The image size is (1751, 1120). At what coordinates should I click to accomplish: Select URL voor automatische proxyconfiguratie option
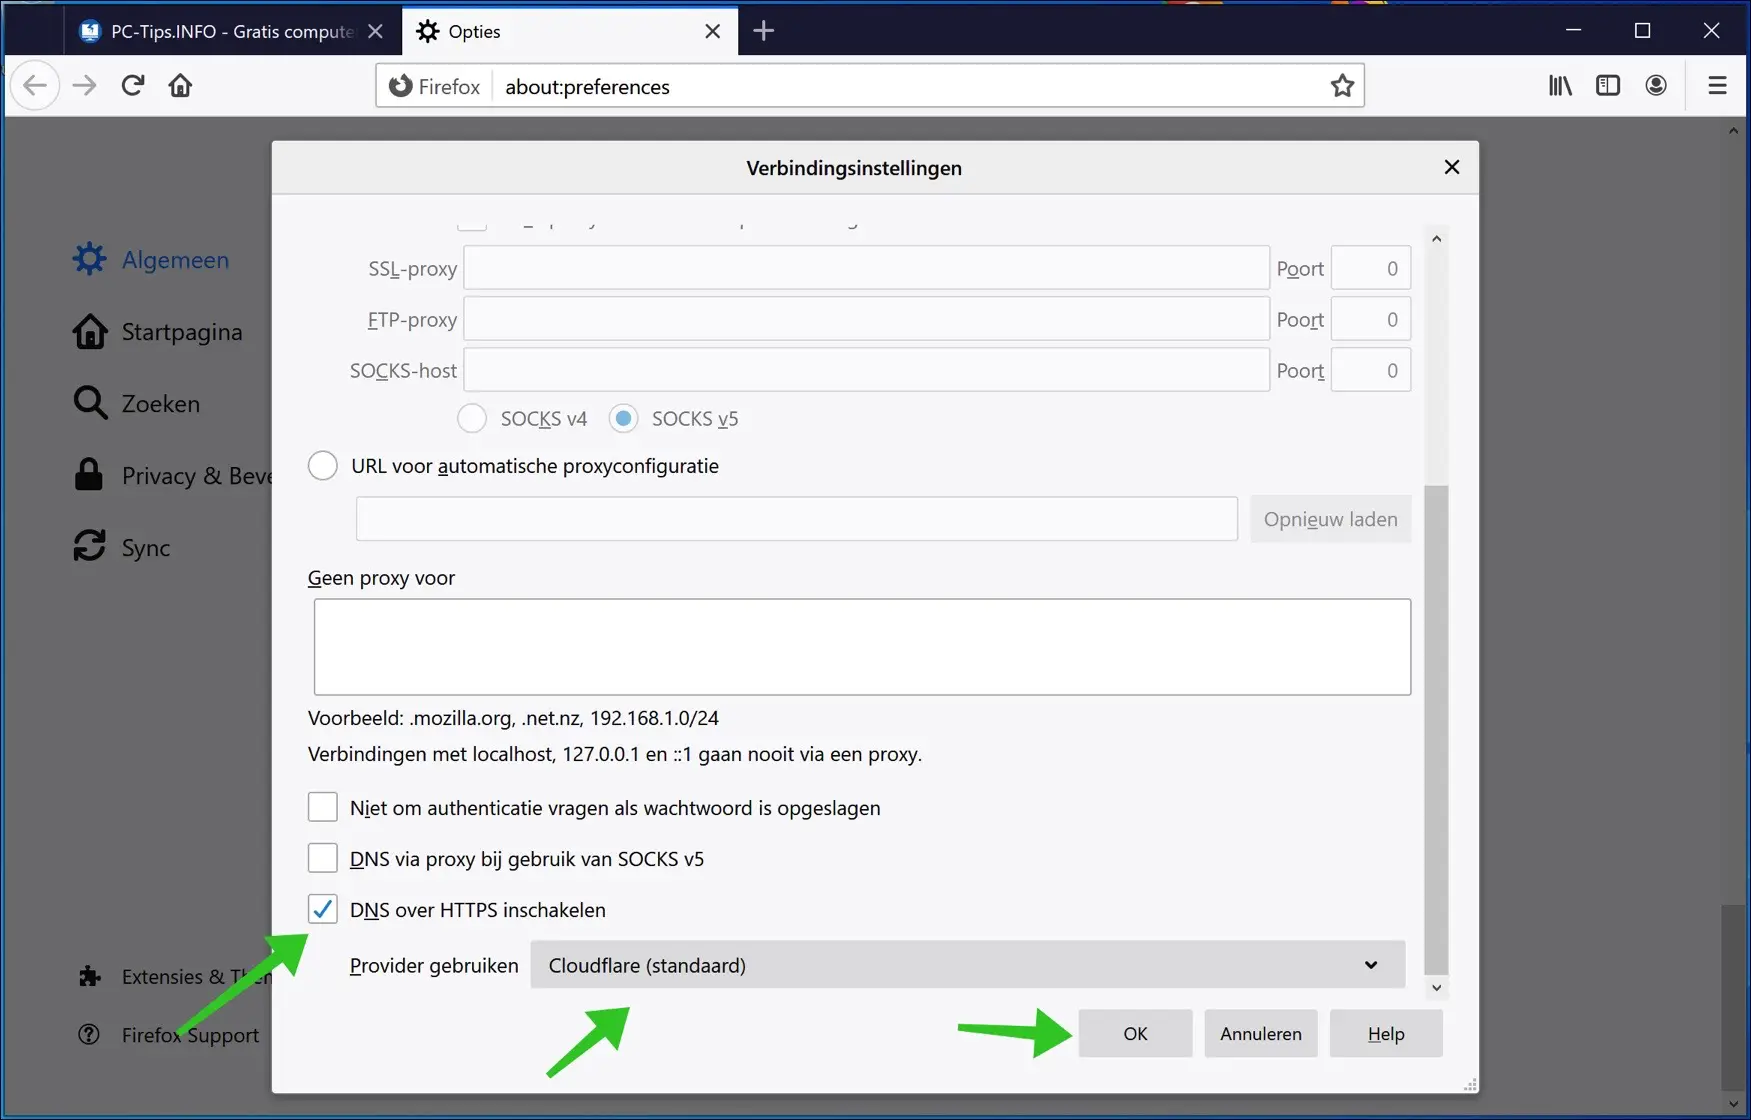(323, 465)
